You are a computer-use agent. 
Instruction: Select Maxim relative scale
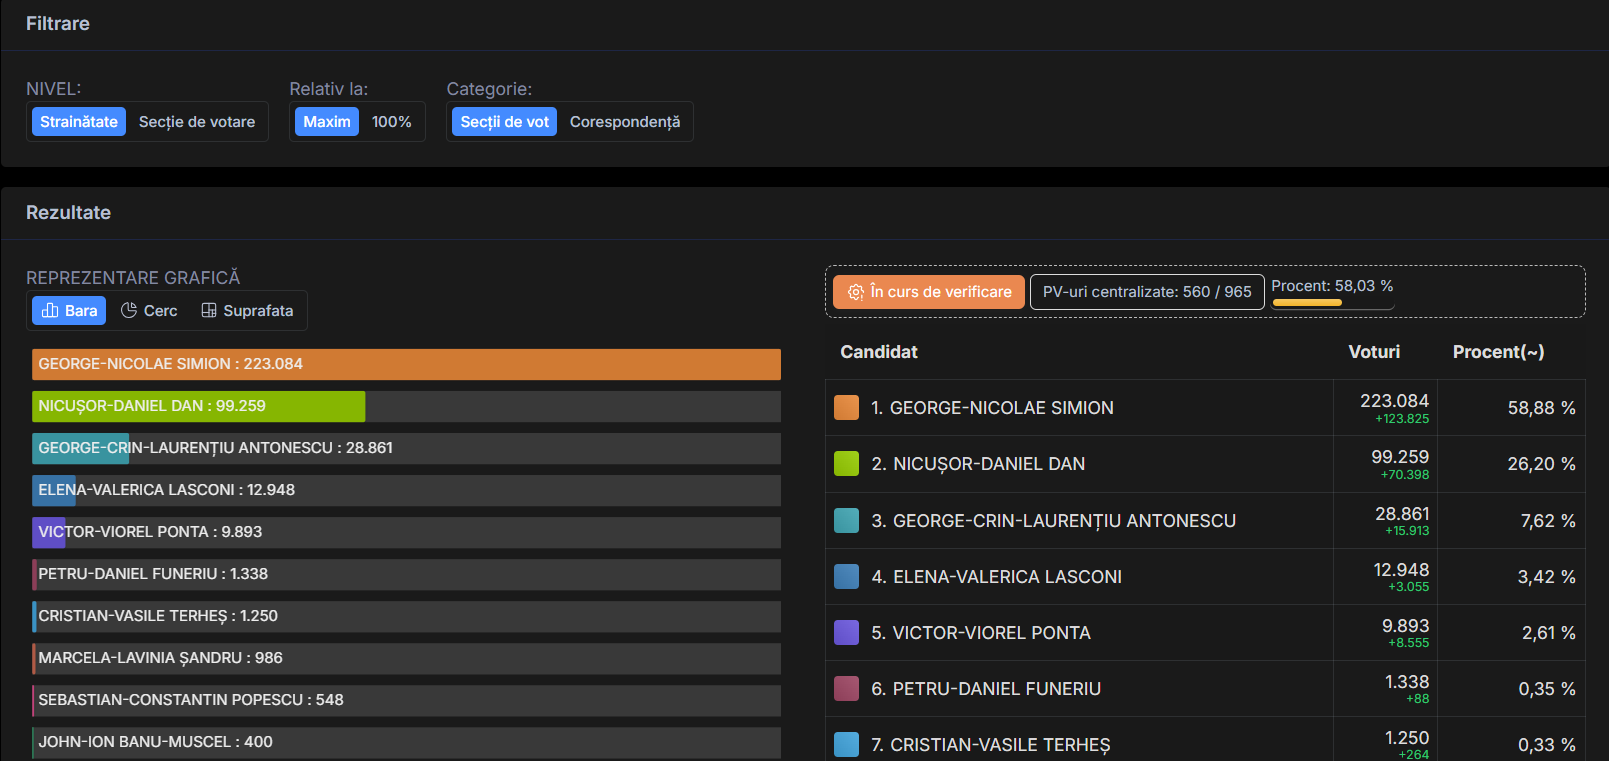327,122
